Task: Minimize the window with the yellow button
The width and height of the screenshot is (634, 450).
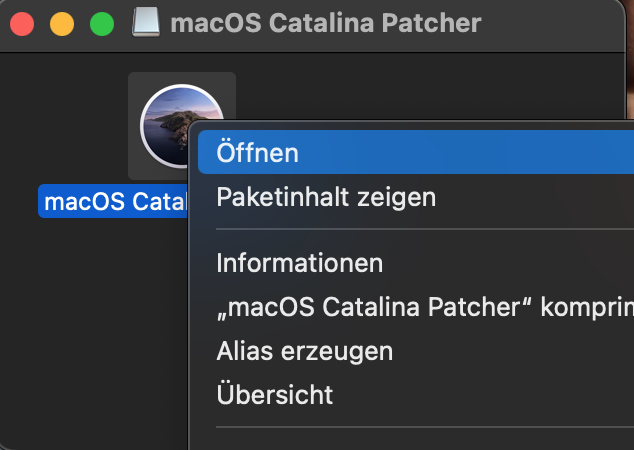Action: [x=62, y=23]
